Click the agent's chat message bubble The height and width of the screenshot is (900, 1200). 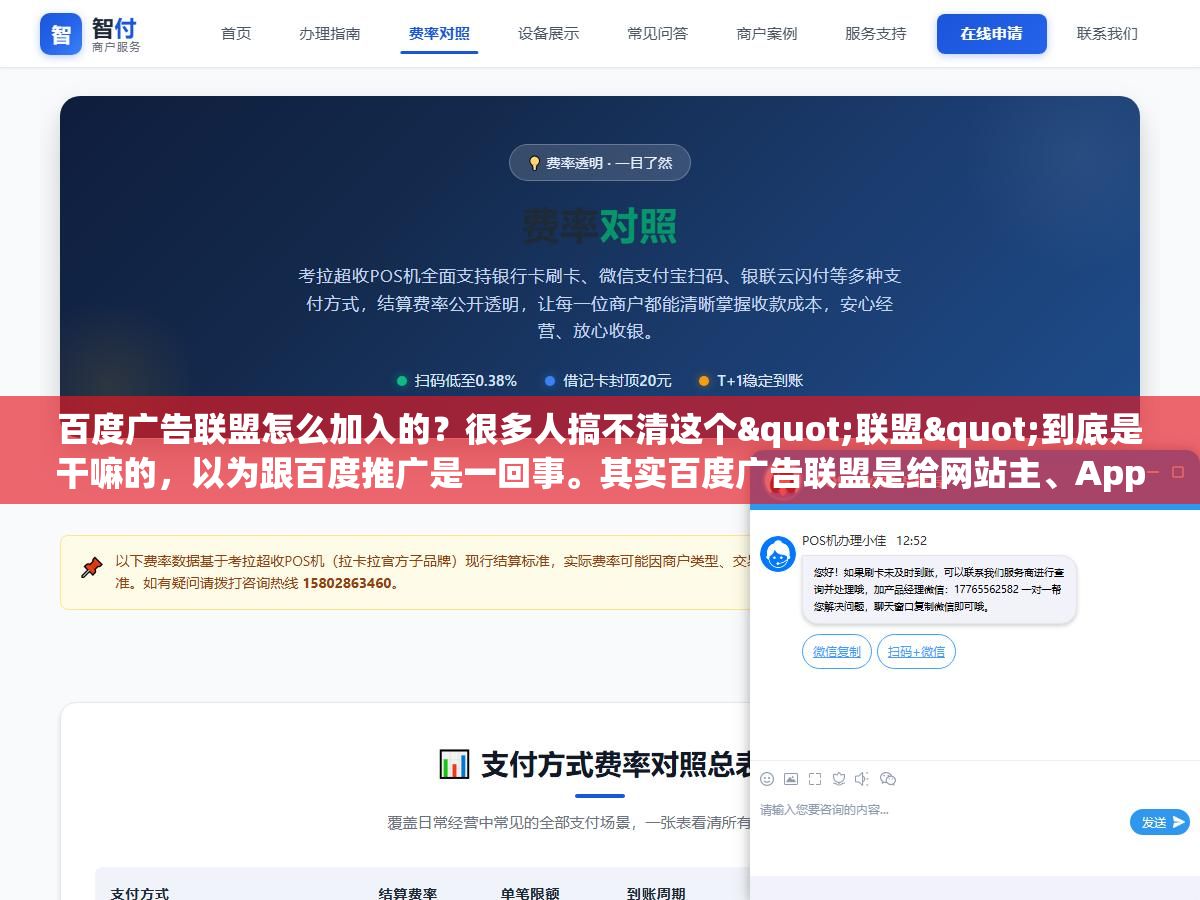click(939, 590)
